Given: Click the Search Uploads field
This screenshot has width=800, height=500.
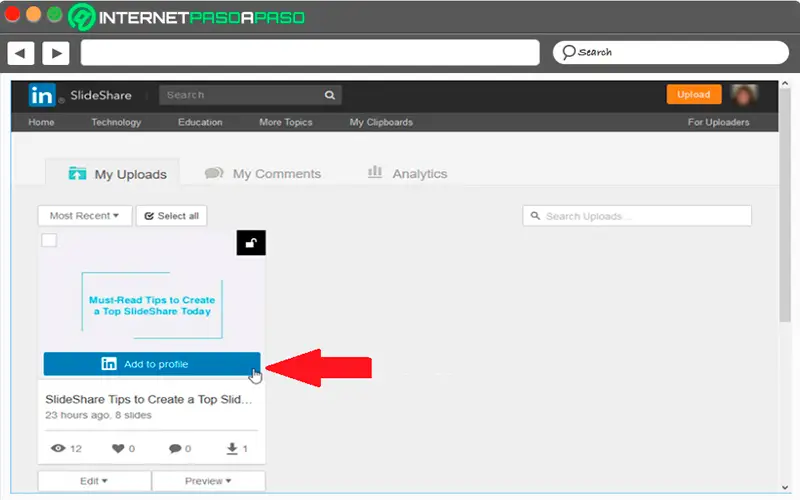Looking at the screenshot, I should [637, 216].
